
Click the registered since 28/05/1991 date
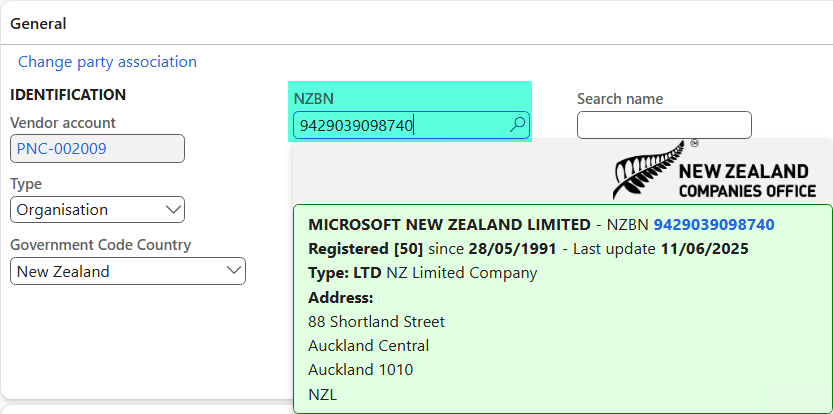click(512, 249)
